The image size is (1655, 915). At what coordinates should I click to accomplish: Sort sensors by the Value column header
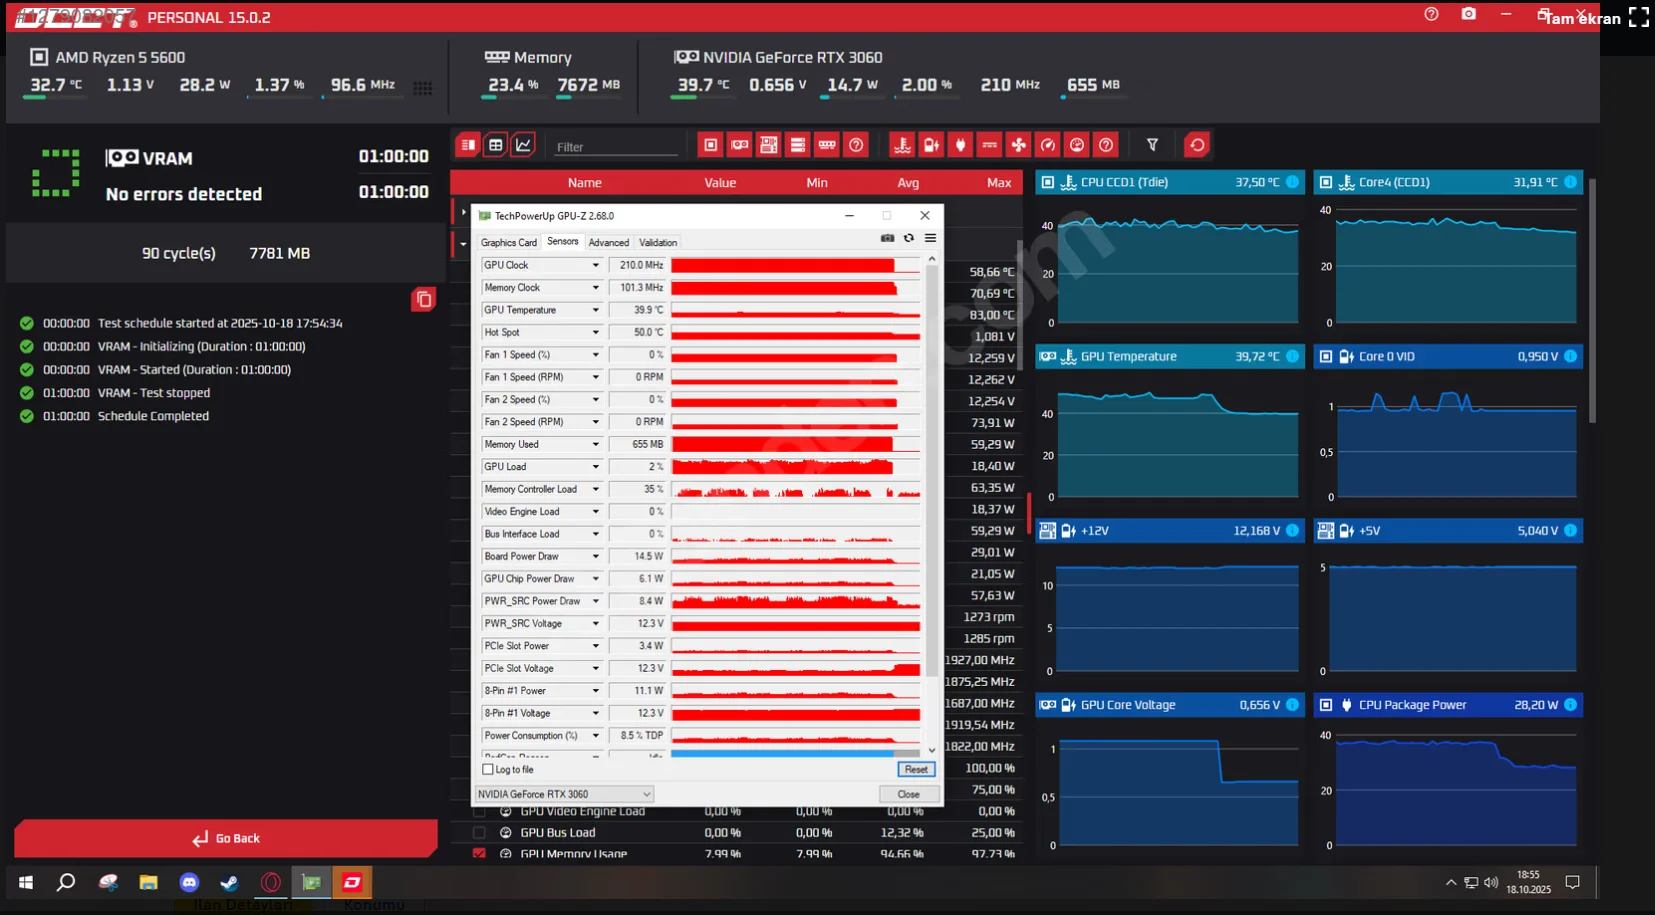pos(720,182)
